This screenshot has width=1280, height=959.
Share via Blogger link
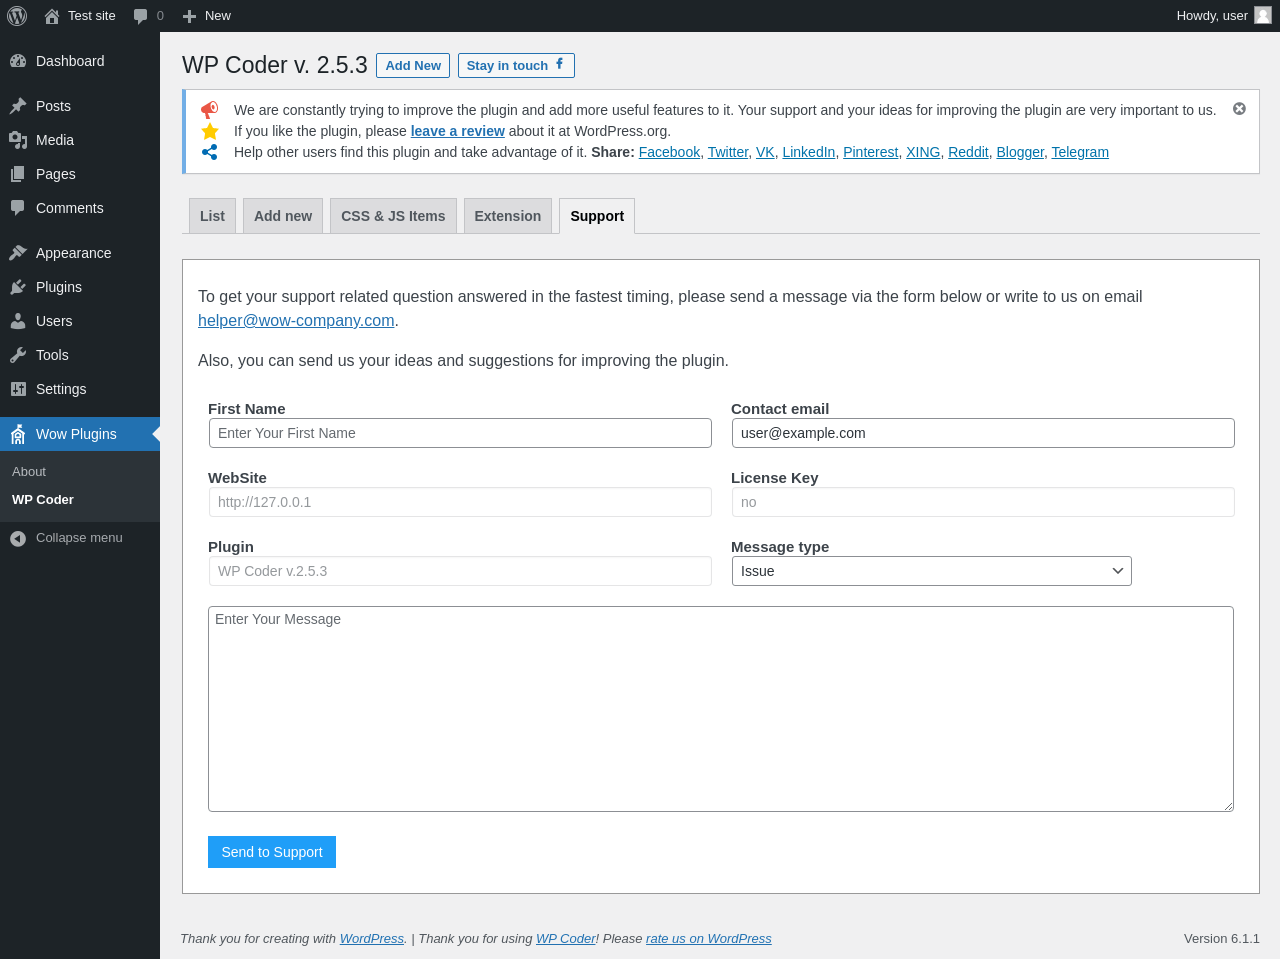[1020, 152]
